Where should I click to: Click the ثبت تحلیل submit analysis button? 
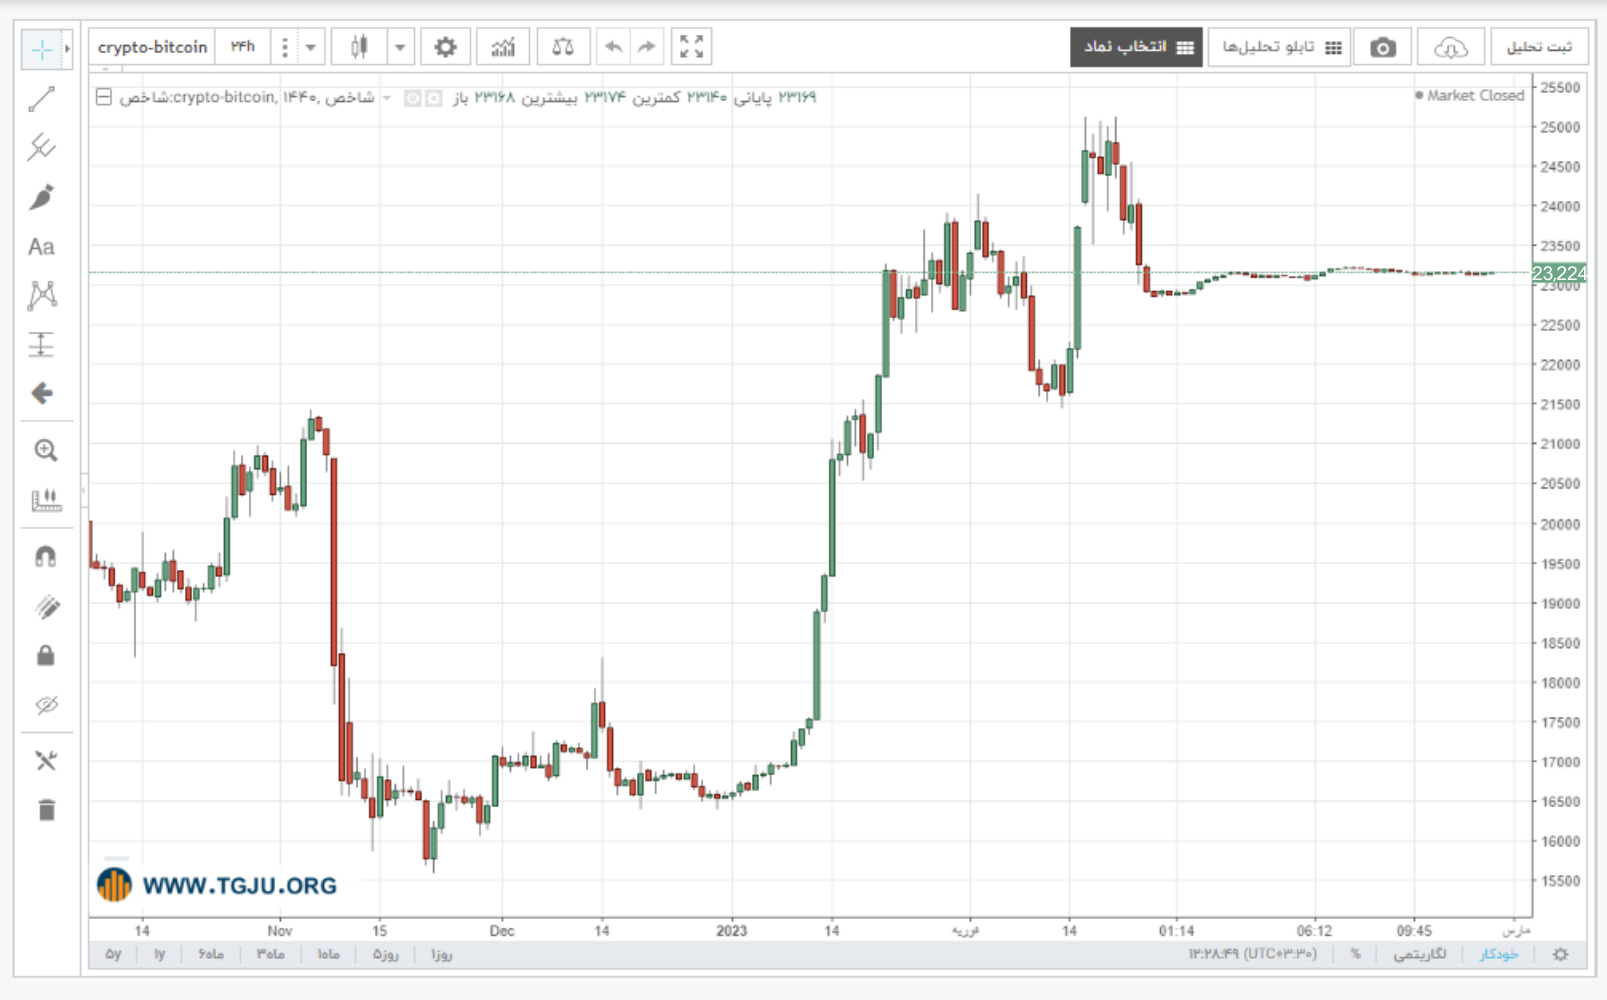1539,47
